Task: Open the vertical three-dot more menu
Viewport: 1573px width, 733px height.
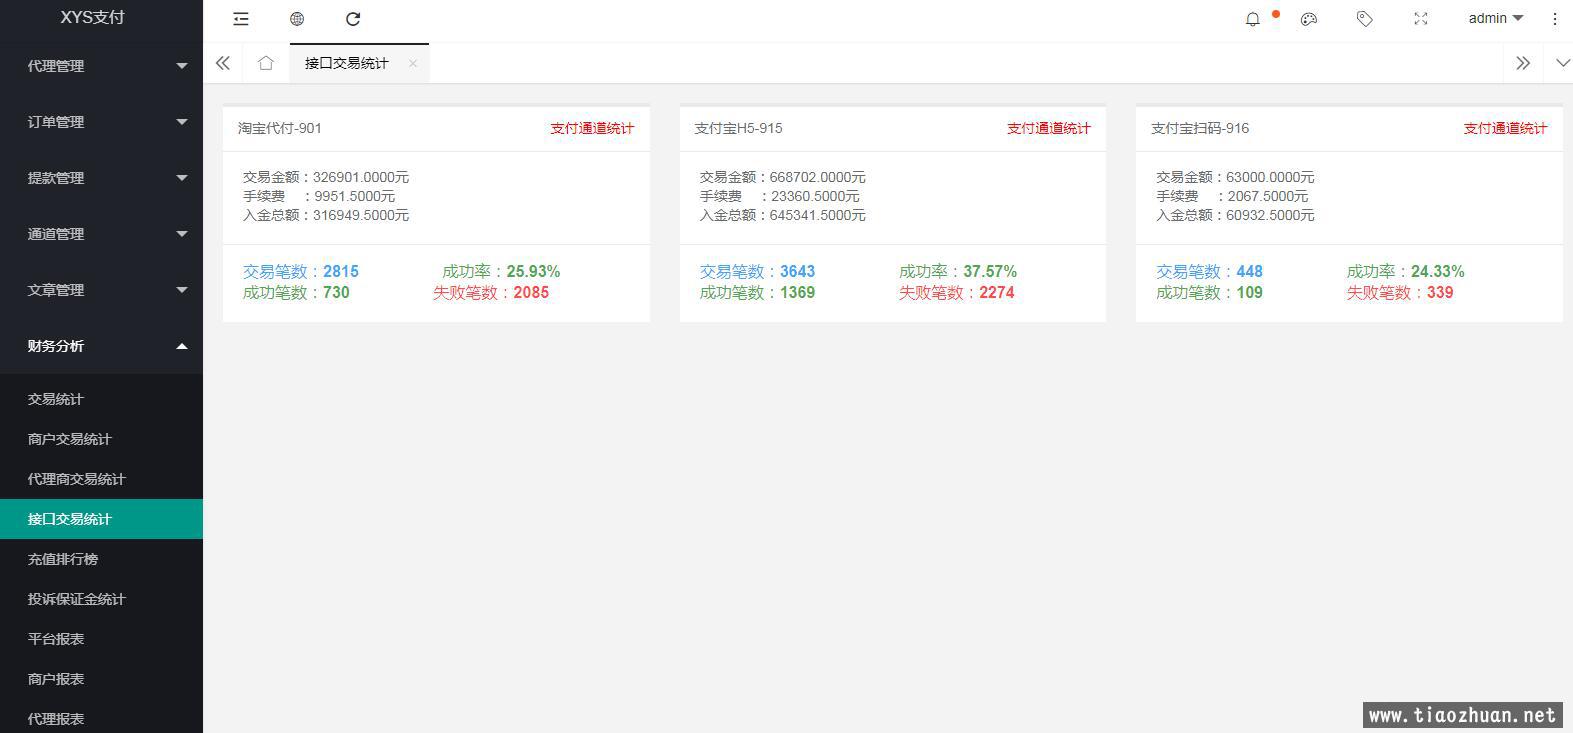Action: [x=1554, y=19]
